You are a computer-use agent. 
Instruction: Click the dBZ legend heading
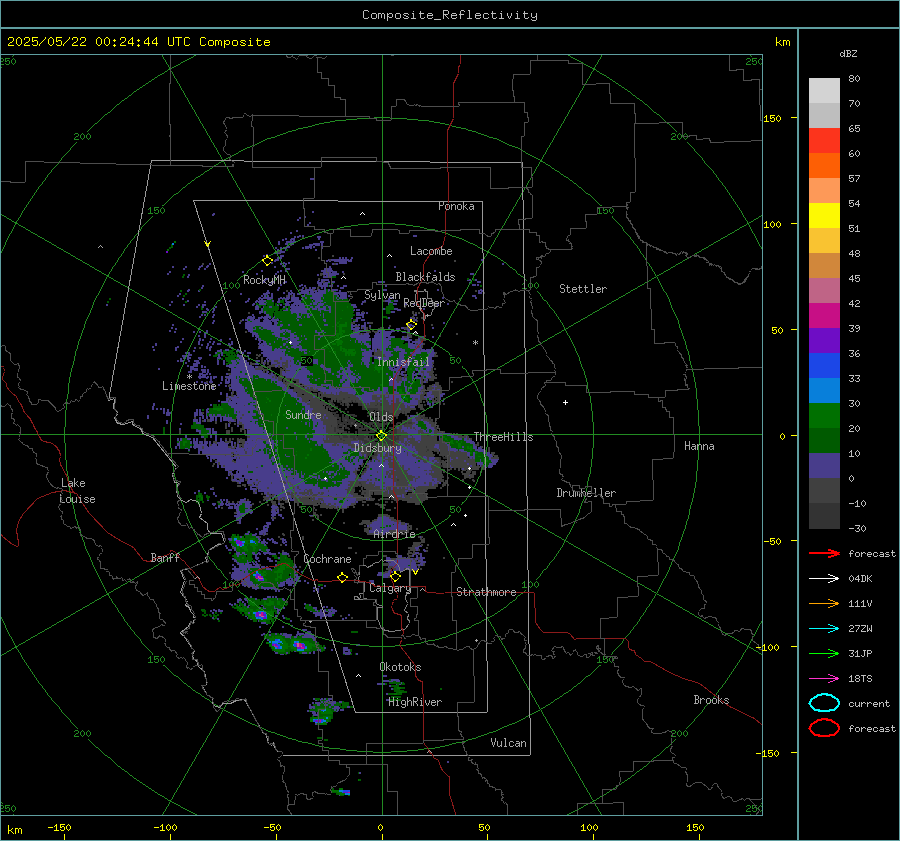tap(848, 54)
